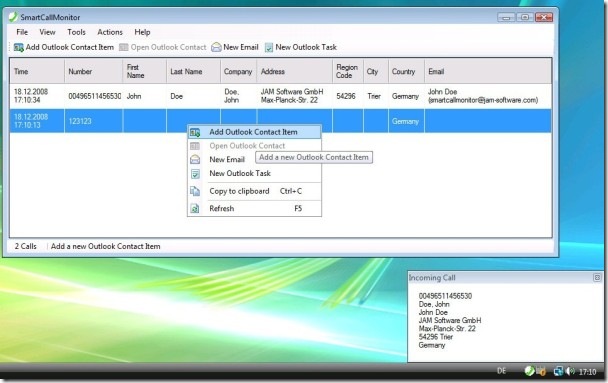
Task: Click number 00496511456530 in the call list
Action: [x=95, y=96]
